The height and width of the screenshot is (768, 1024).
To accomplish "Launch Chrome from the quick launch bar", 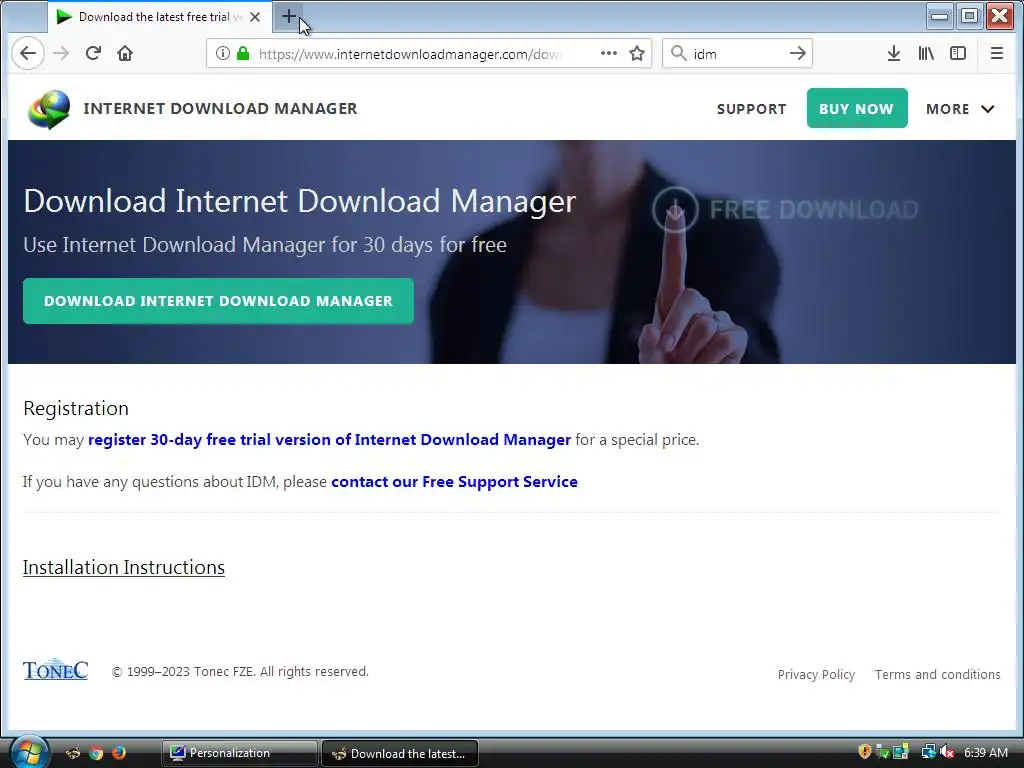I will click(x=96, y=753).
